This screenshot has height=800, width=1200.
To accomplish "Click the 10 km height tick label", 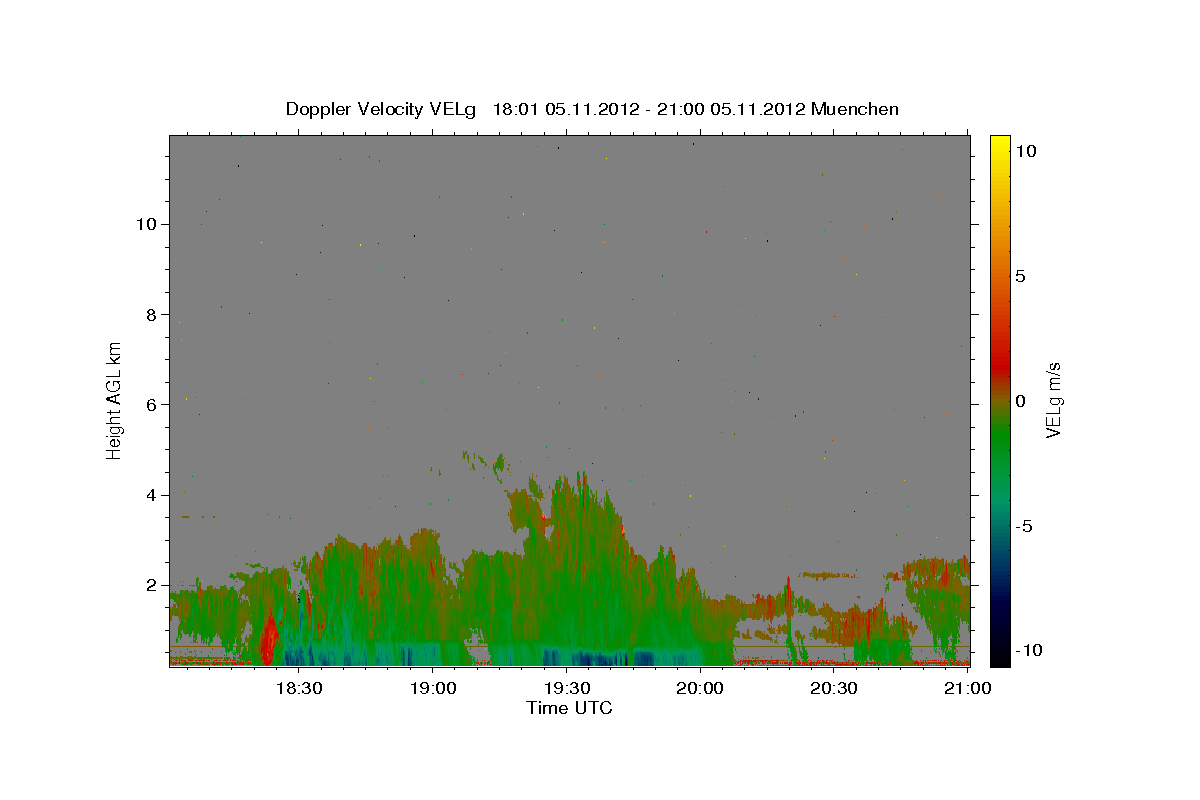I will [148, 224].
